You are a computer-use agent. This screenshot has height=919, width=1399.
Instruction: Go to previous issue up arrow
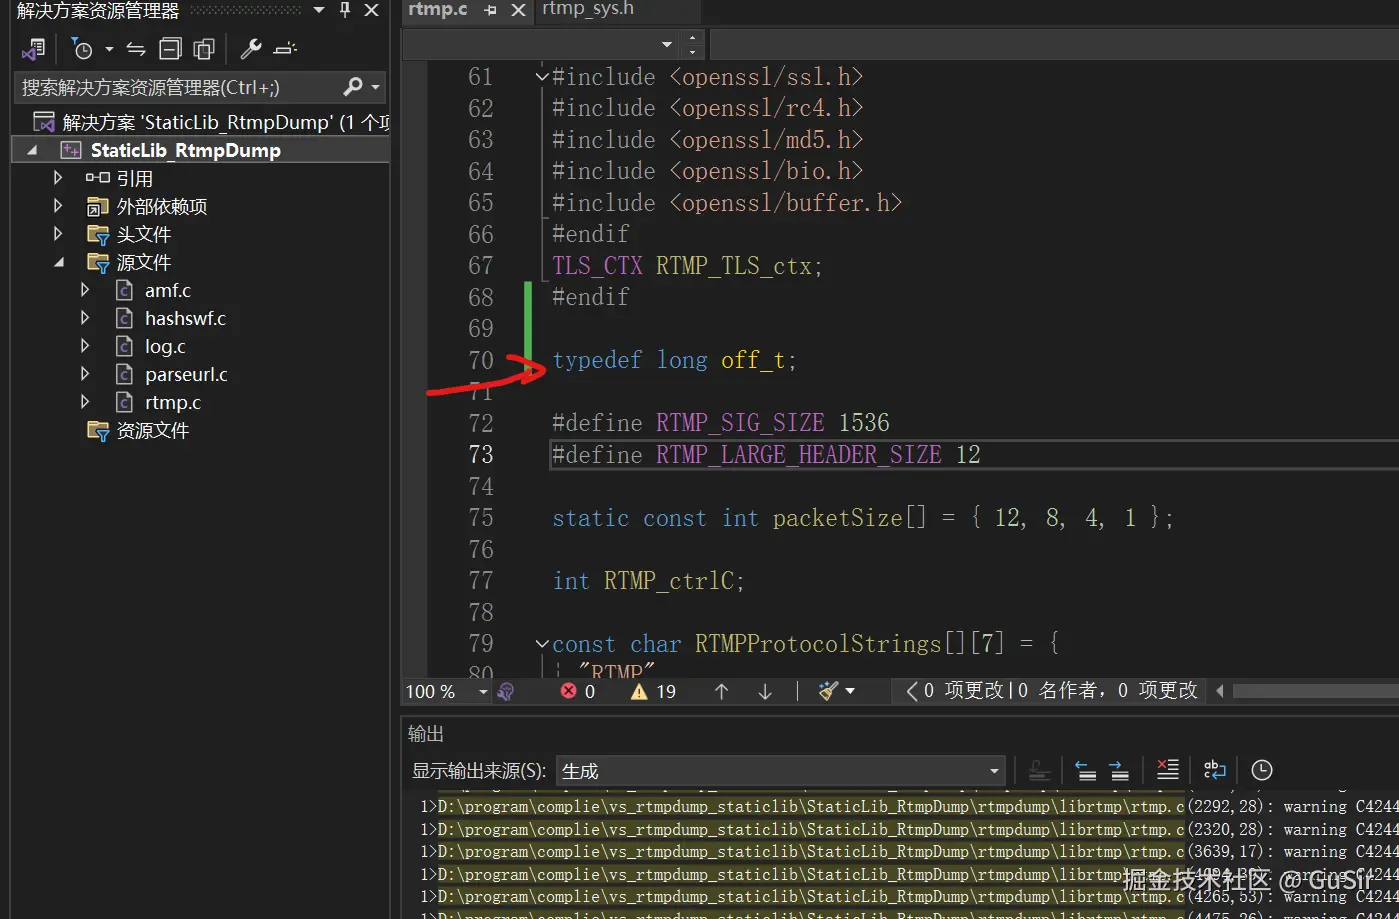click(x=721, y=691)
